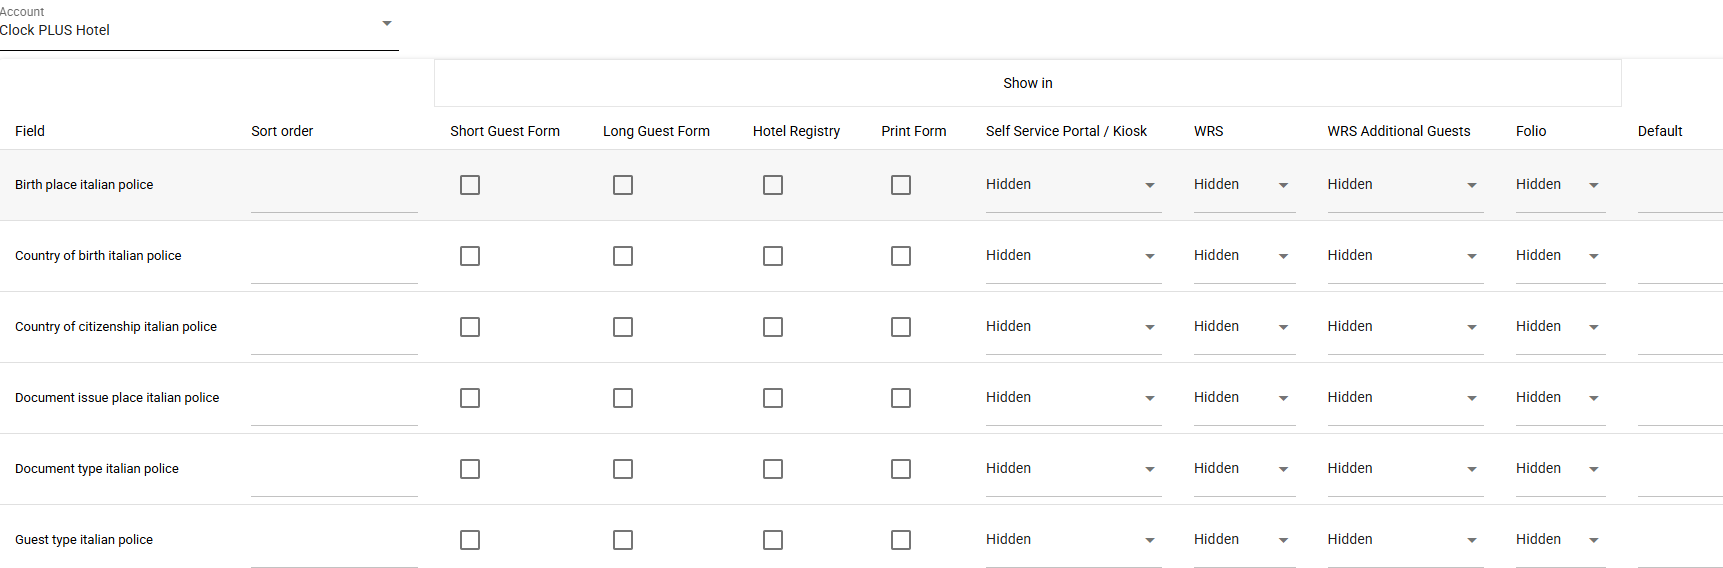The height and width of the screenshot is (568, 1723).
Task: Open the Account dropdown showing Clock PLUS Hotel
Action: 198,29
